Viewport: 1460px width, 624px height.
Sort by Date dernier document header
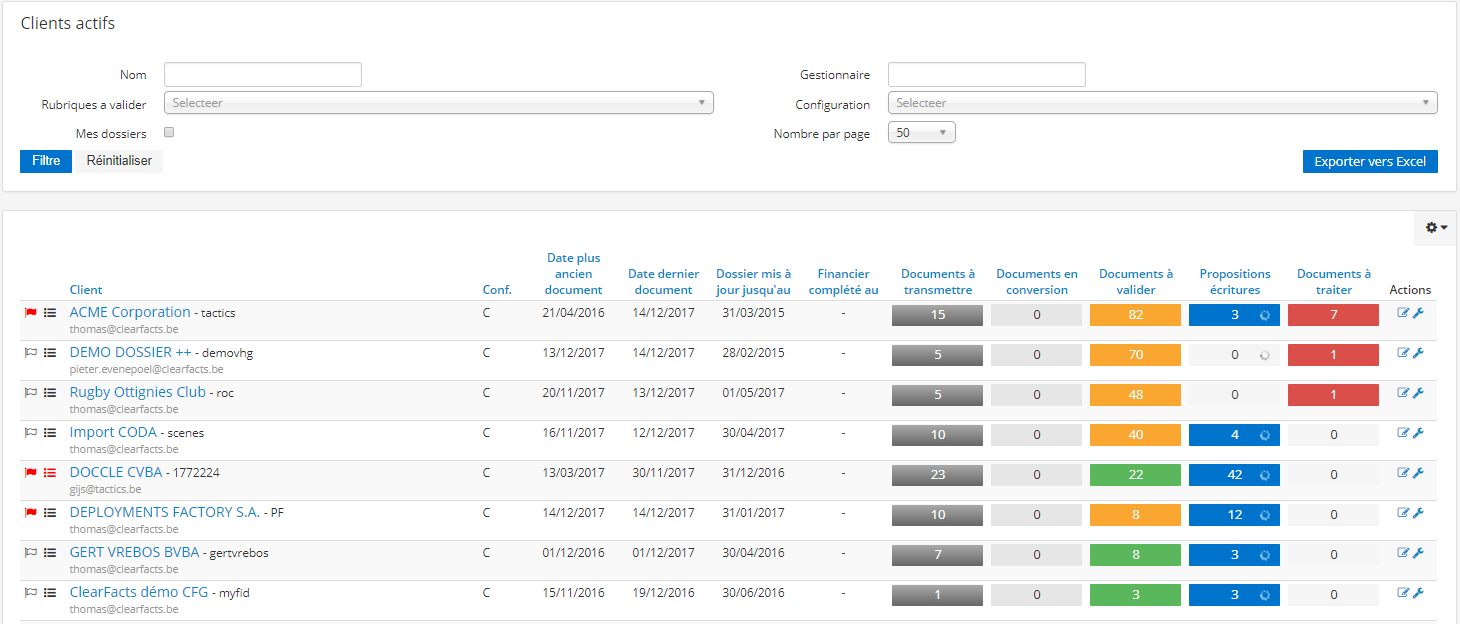(x=663, y=282)
